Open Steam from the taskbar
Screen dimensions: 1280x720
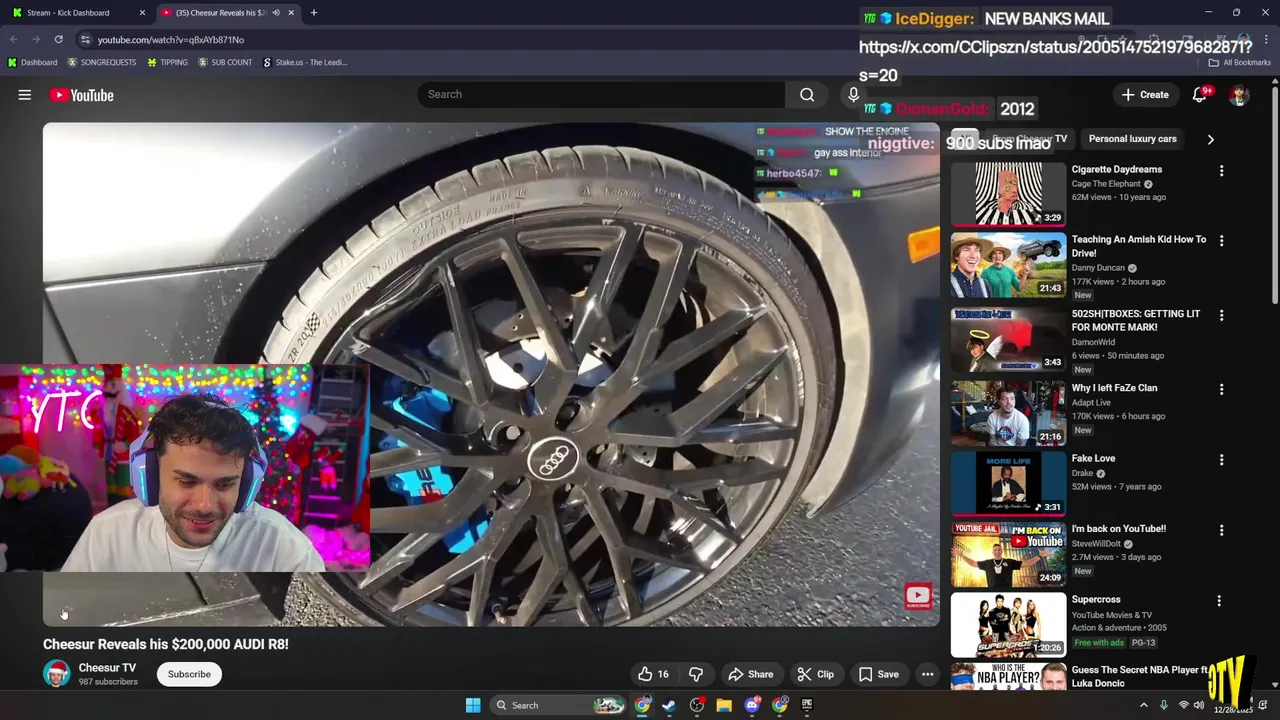[x=669, y=705]
